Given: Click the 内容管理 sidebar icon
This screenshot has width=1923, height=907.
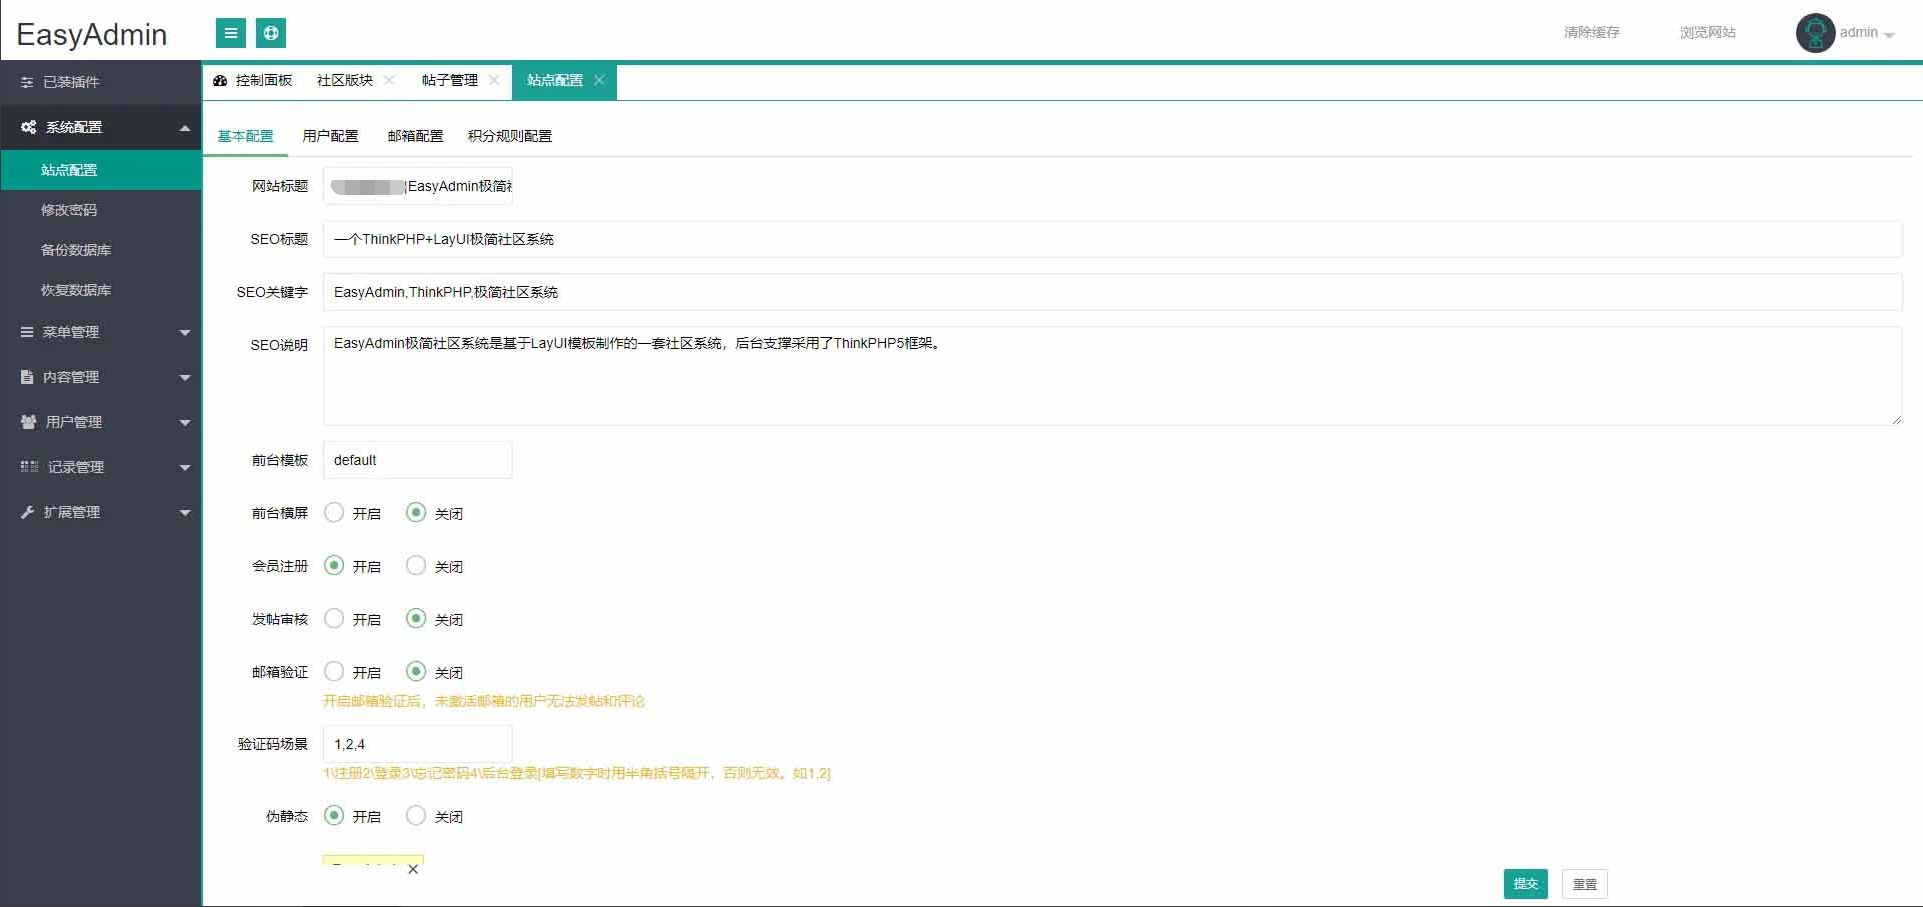Looking at the screenshot, I should [x=27, y=376].
